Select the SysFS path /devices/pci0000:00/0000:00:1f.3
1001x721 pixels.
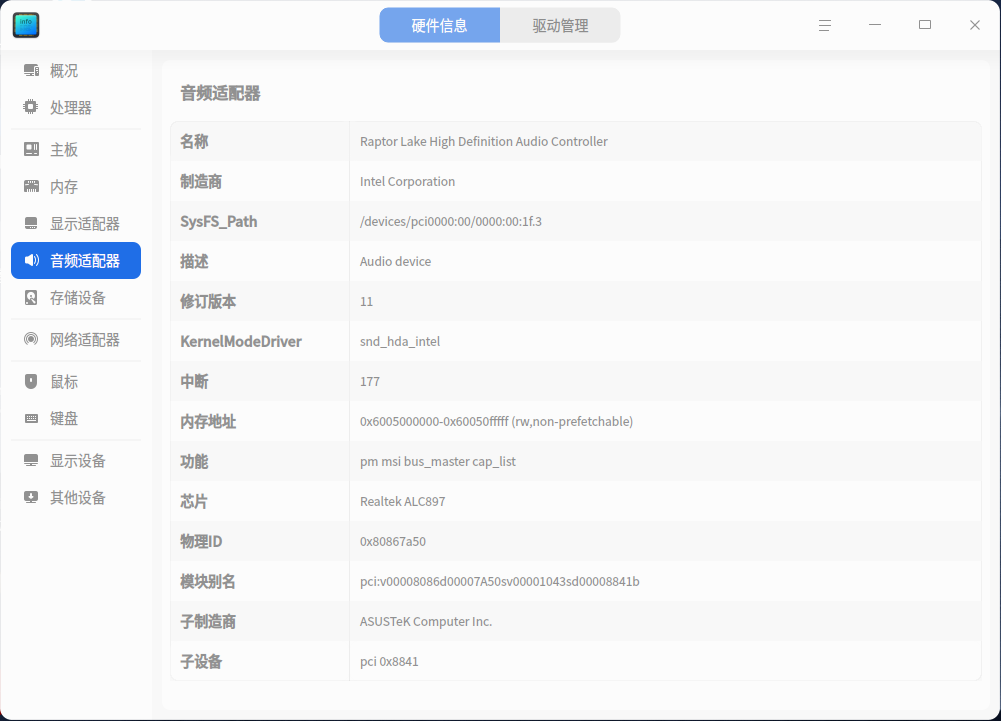(451, 222)
